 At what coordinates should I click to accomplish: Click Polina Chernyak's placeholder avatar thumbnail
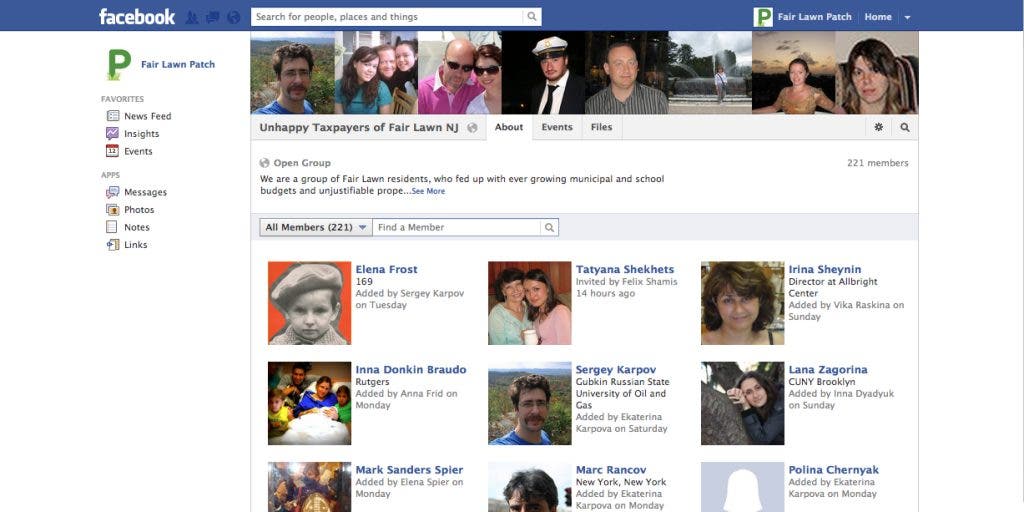coord(743,487)
